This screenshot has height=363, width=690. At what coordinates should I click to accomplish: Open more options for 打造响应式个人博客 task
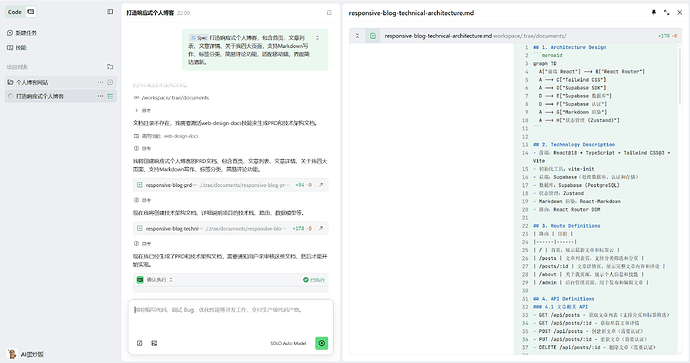[x=100, y=96]
